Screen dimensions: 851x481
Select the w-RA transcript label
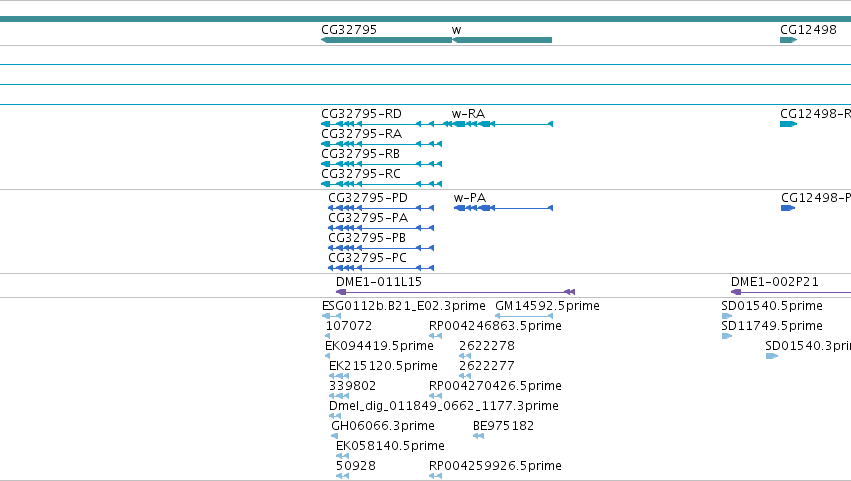click(468, 114)
